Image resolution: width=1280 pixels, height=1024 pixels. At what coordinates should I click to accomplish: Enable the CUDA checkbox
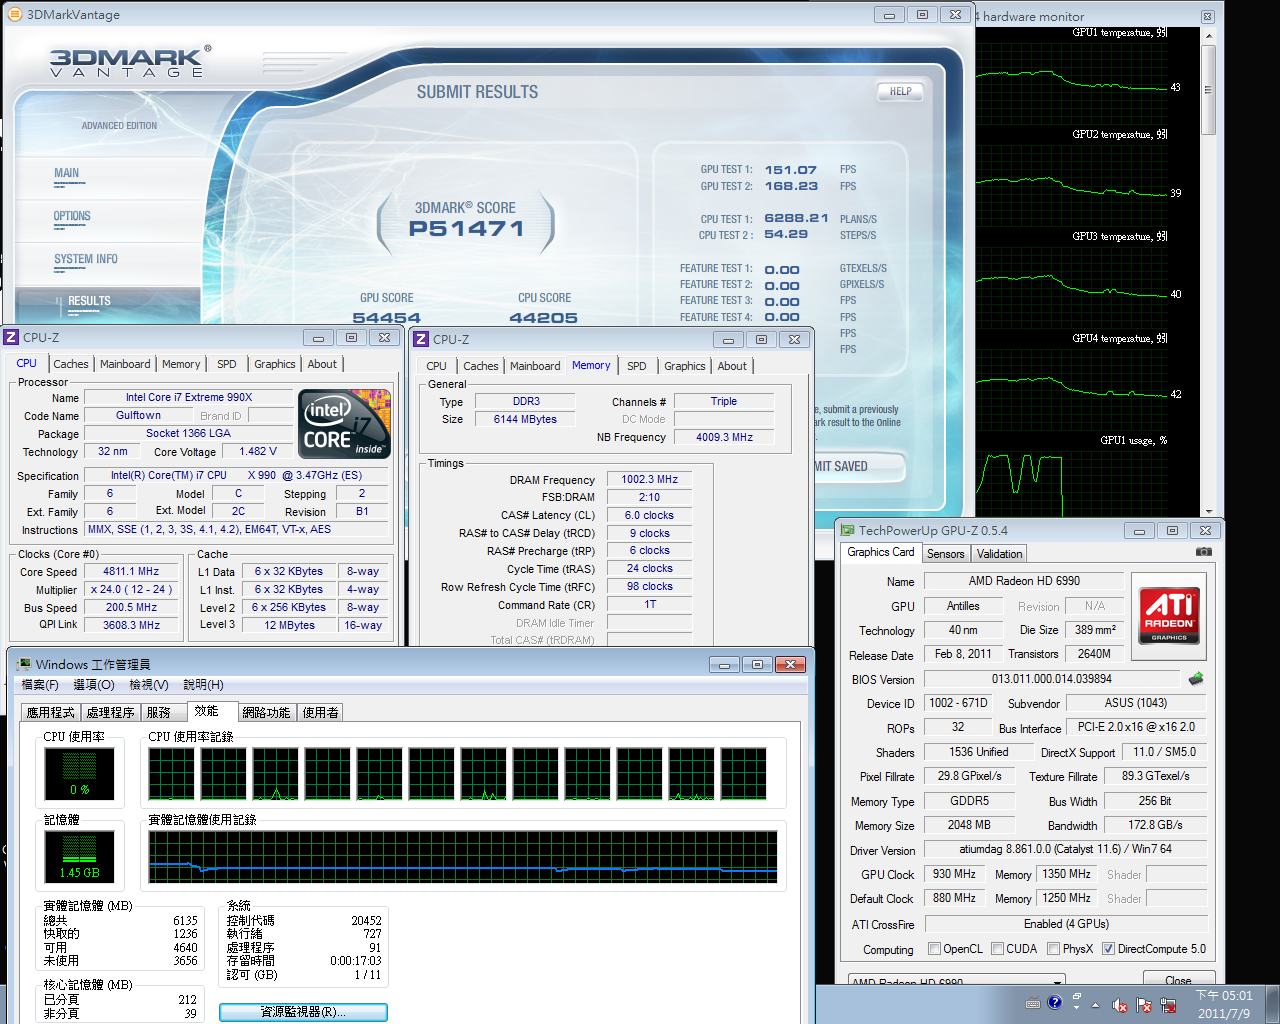coord(997,949)
